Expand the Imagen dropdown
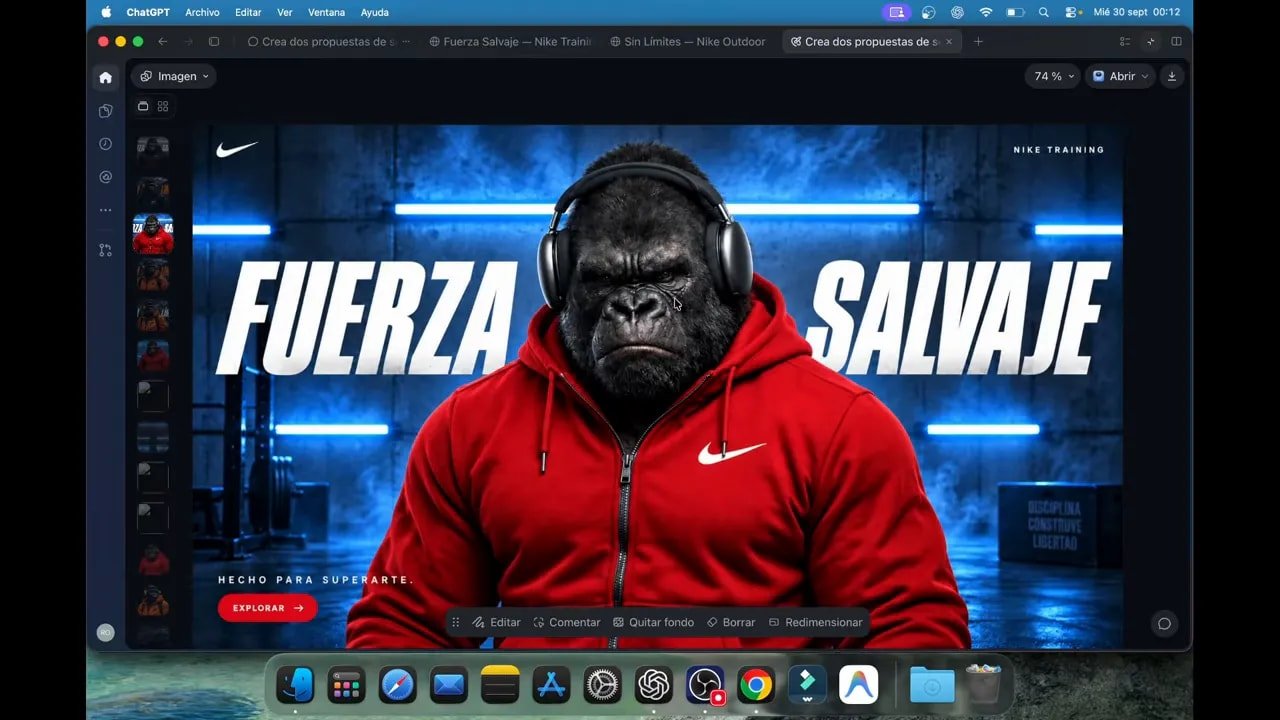Image resolution: width=1280 pixels, height=720 pixels. [174, 76]
